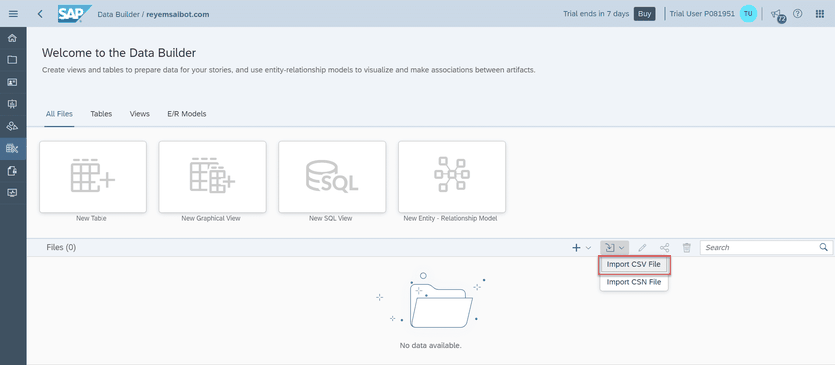This screenshot has height=365, width=835.
Task: Click the Data Builder breadcrumb link
Action: point(118,14)
